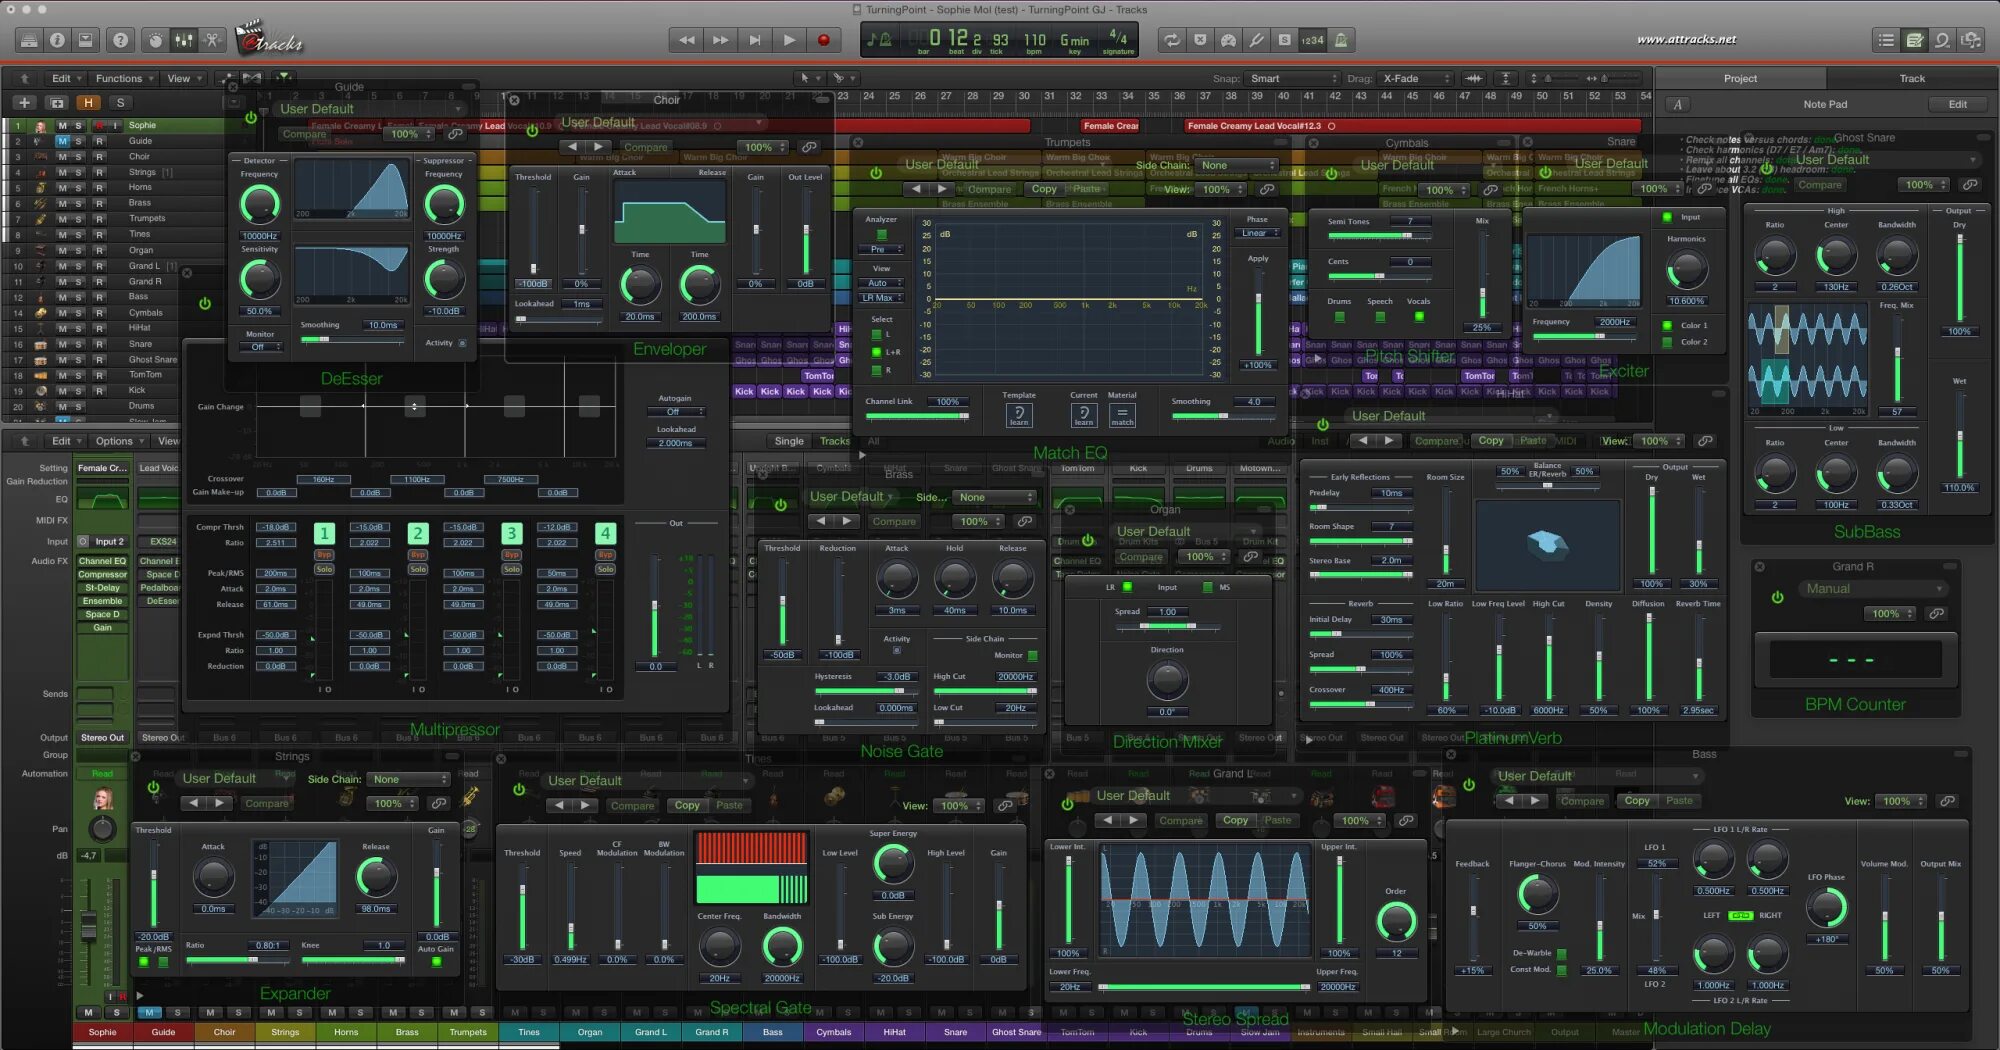Open the Loop Browser icon
This screenshot has height=1050, width=2000.
(x=1942, y=40)
